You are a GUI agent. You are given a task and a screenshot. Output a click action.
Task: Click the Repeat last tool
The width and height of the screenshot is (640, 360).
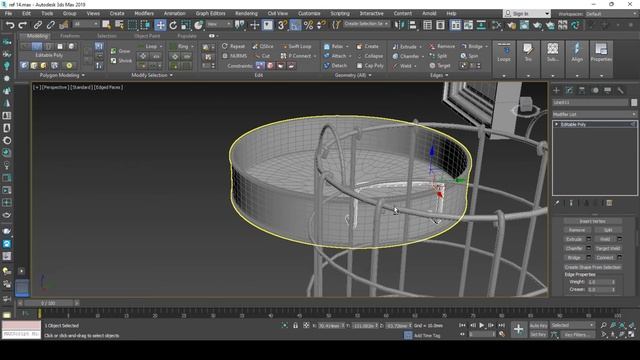pos(233,47)
